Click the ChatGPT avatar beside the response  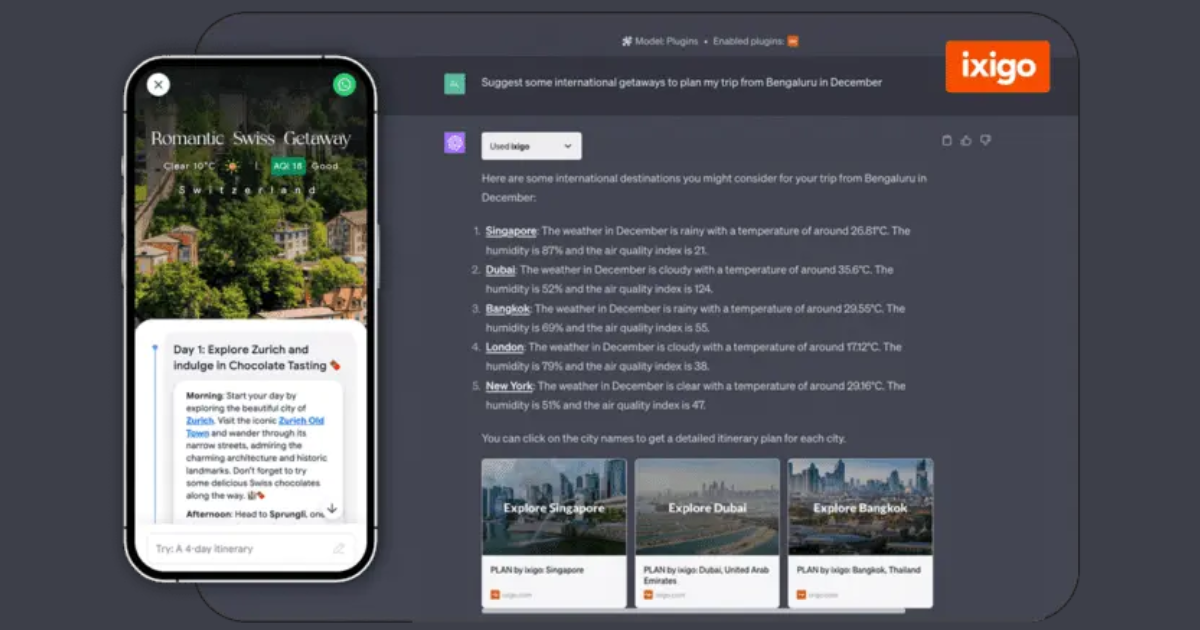pyautogui.click(x=455, y=143)
